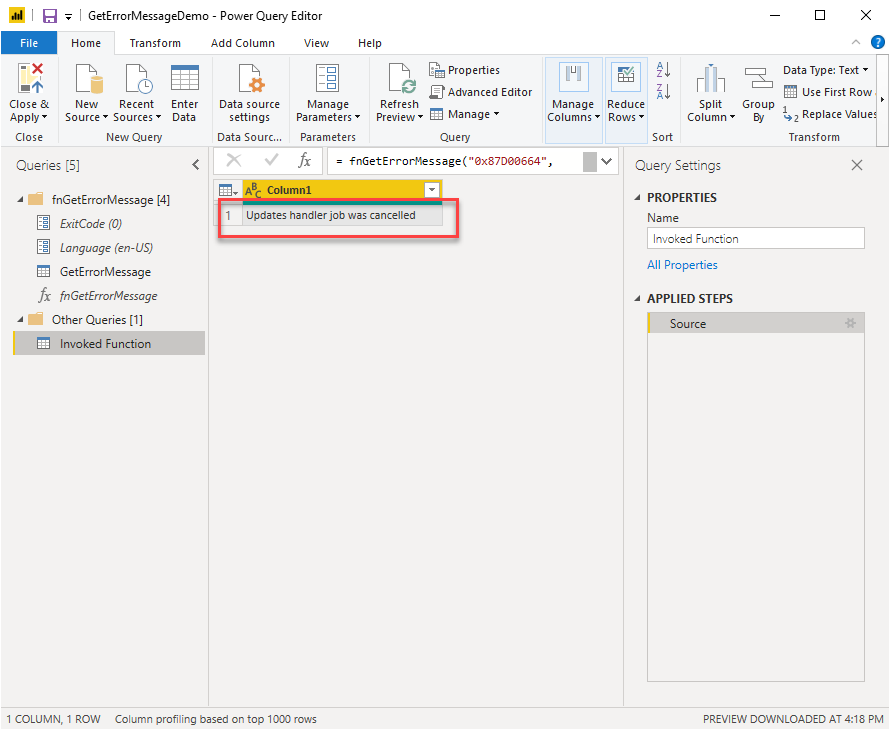This screenshot has width=890, height=730.
Task: Click the Column1 column header
Action: 342,190
